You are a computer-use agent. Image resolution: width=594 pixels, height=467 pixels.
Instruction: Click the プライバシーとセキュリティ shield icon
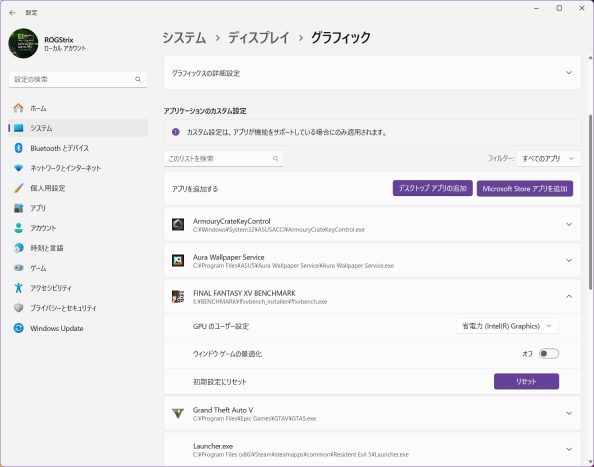(x=19, y=308)
